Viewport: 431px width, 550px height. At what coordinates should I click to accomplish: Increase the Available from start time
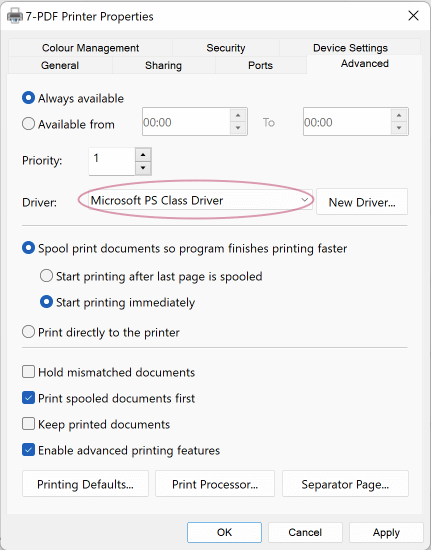(x=238, y=115)
